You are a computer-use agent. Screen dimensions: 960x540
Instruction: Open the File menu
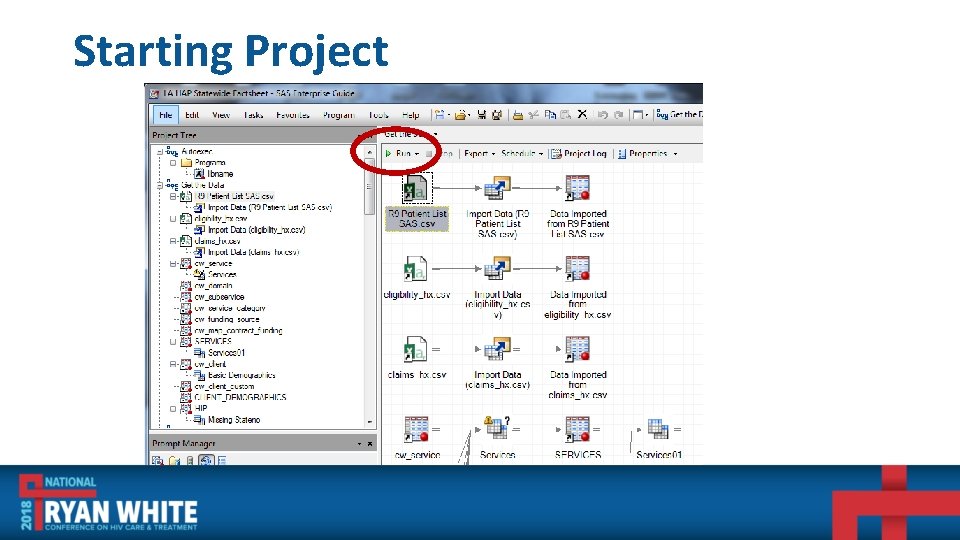pyautogui.click(x=165, y=115)
